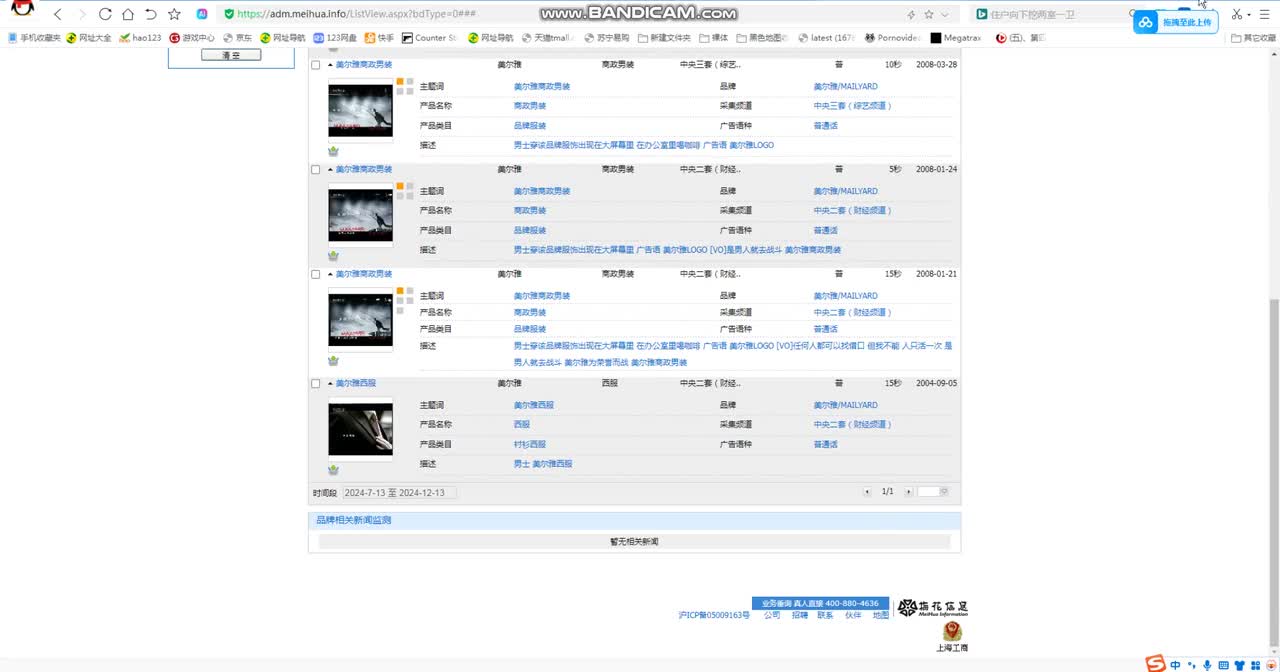1280x672 pixels.
Task: Open 中央三套（综艺频道） channel link
Action: [852, 106]
